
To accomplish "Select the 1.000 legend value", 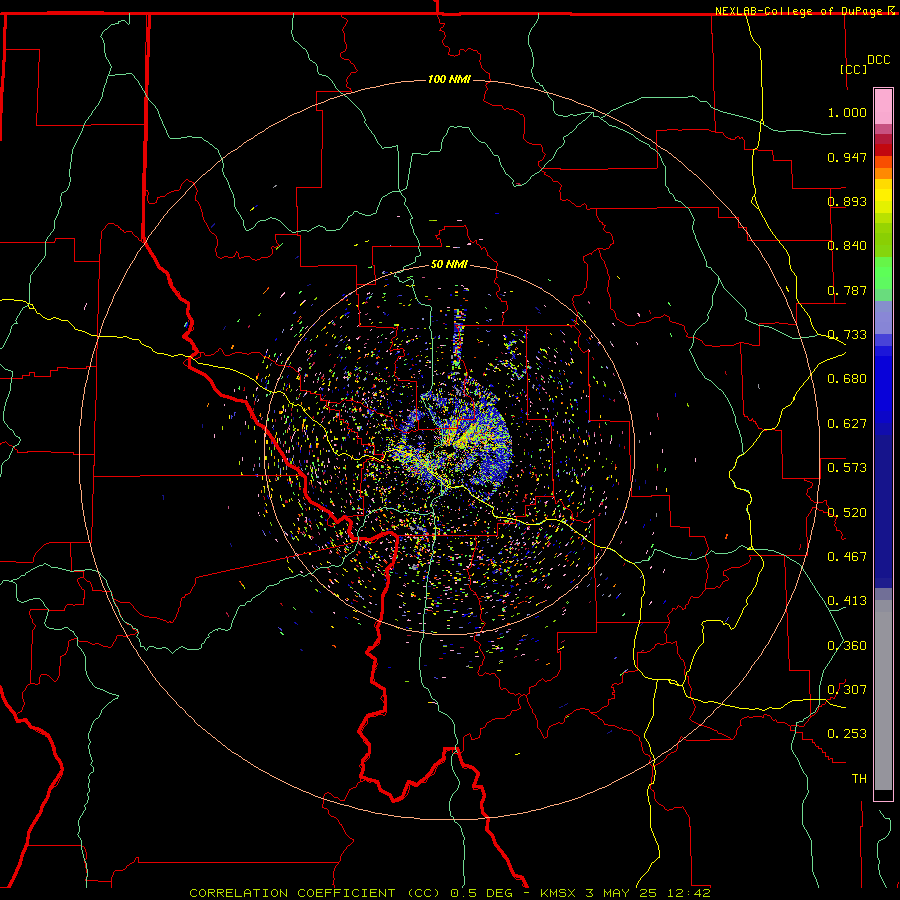I will point(847,112).
